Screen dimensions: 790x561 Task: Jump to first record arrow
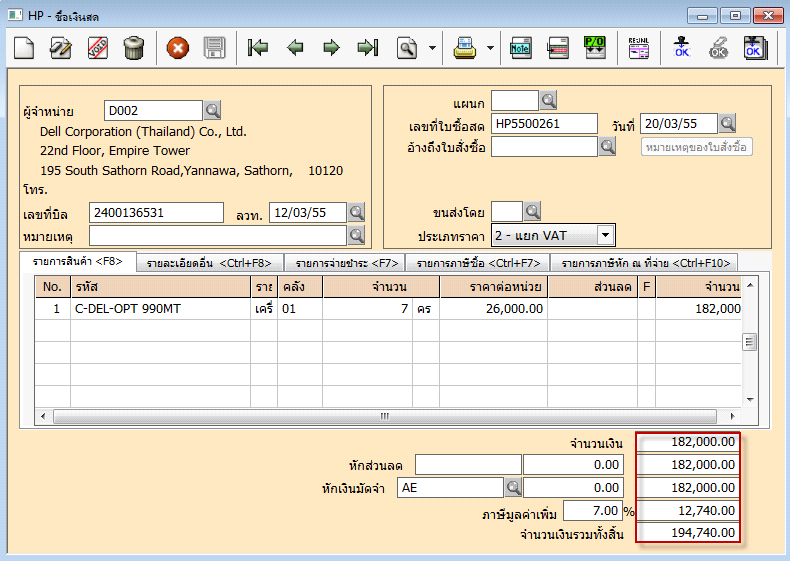coord(258,47)
